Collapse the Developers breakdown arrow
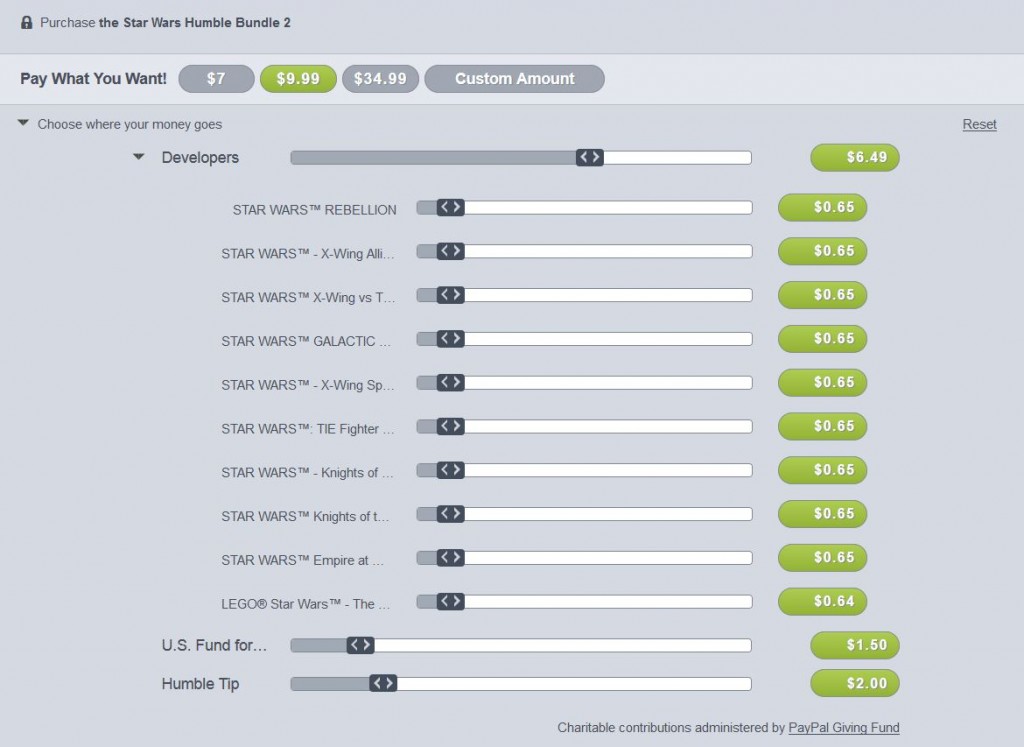This screenshot has height=747, width=1024. click(138, 157)
